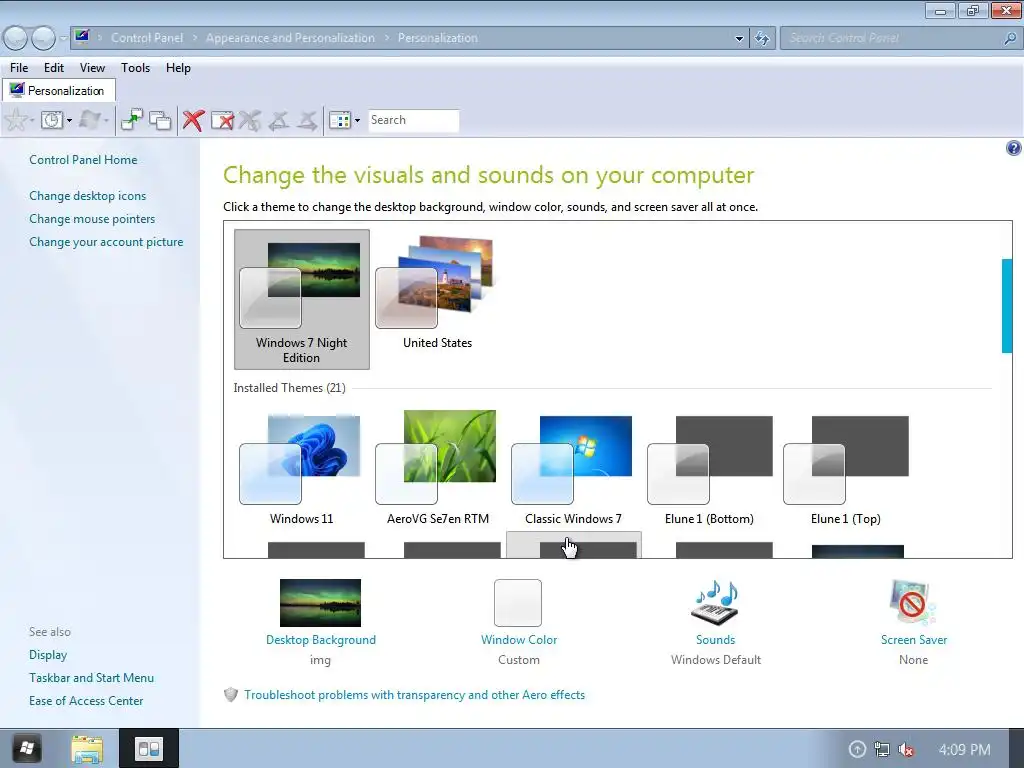
Task: Open the address bar history dropdown arrow
Action: pyautogui.click(x=739, y=39)
